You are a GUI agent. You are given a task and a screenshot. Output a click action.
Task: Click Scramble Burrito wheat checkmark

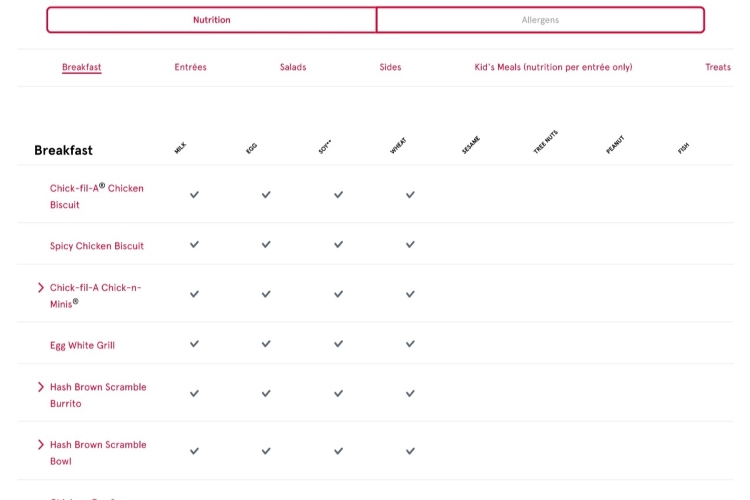pos(410,394)
